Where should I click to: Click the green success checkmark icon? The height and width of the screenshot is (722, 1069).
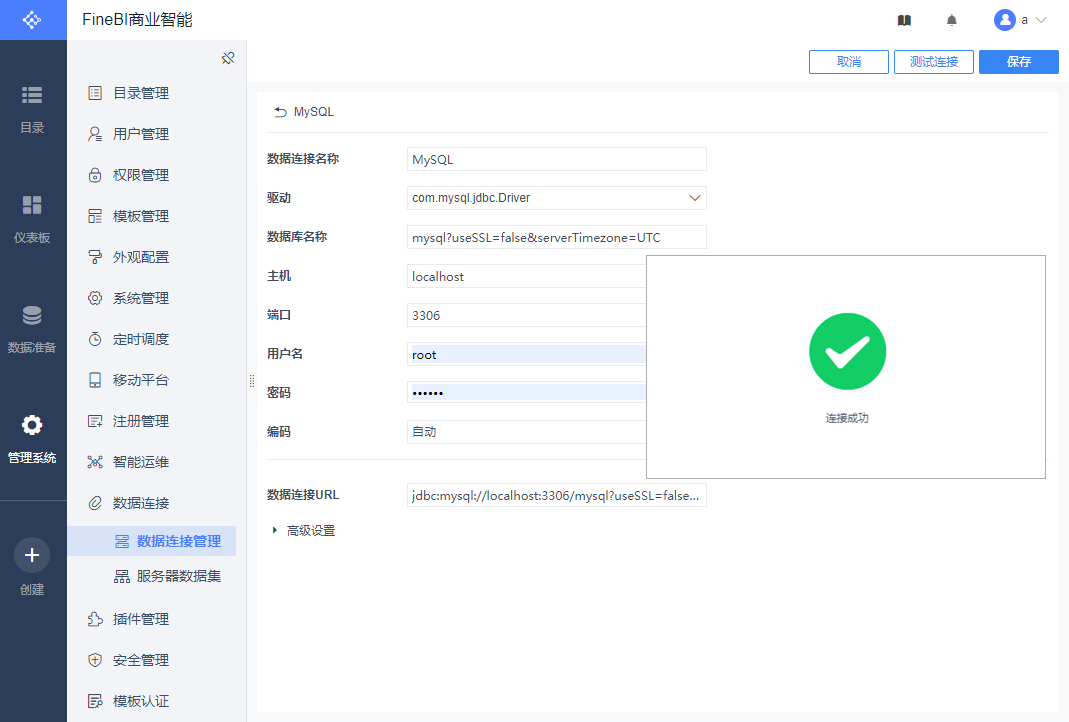[x=847, y=351]
